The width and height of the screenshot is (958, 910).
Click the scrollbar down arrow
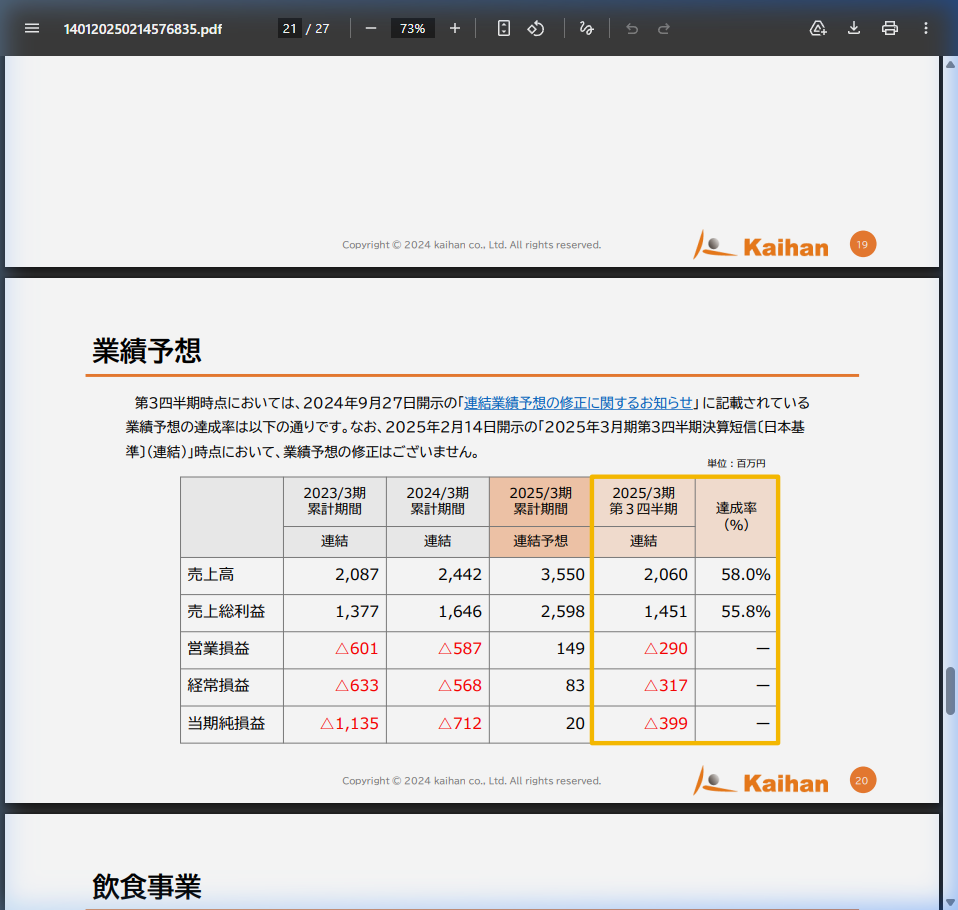(x=948, y=902)
